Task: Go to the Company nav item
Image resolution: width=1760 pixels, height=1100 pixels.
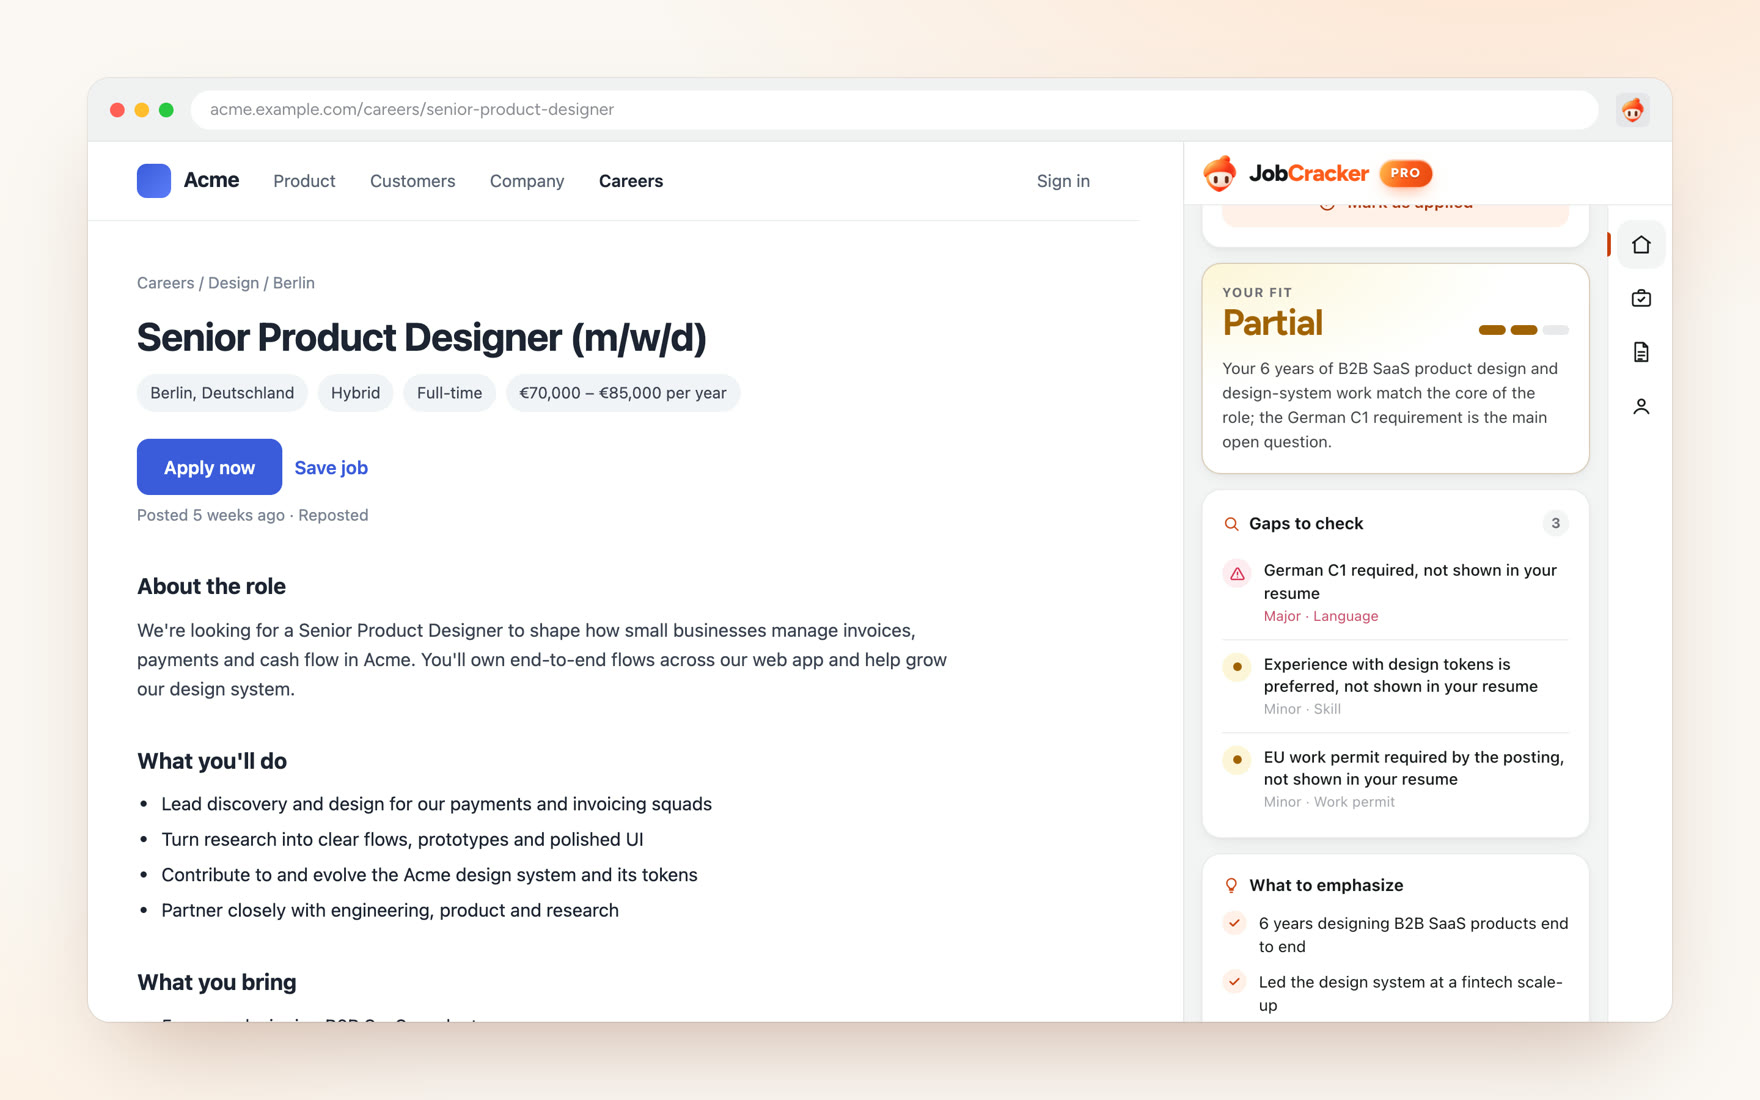Action: (x=527, y=181)
